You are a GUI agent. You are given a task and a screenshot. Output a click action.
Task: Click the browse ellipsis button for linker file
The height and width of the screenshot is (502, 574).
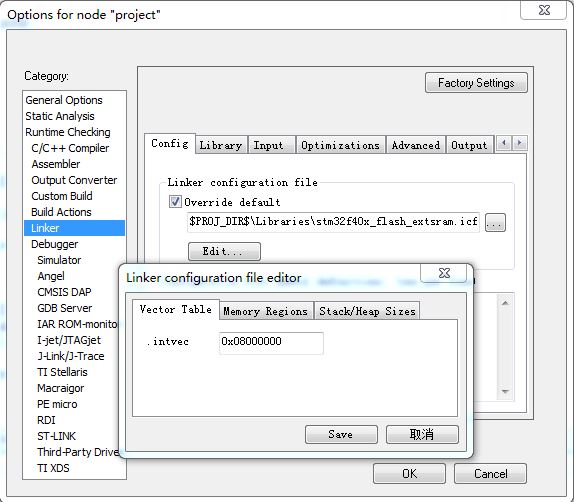[x=495, y=222]
